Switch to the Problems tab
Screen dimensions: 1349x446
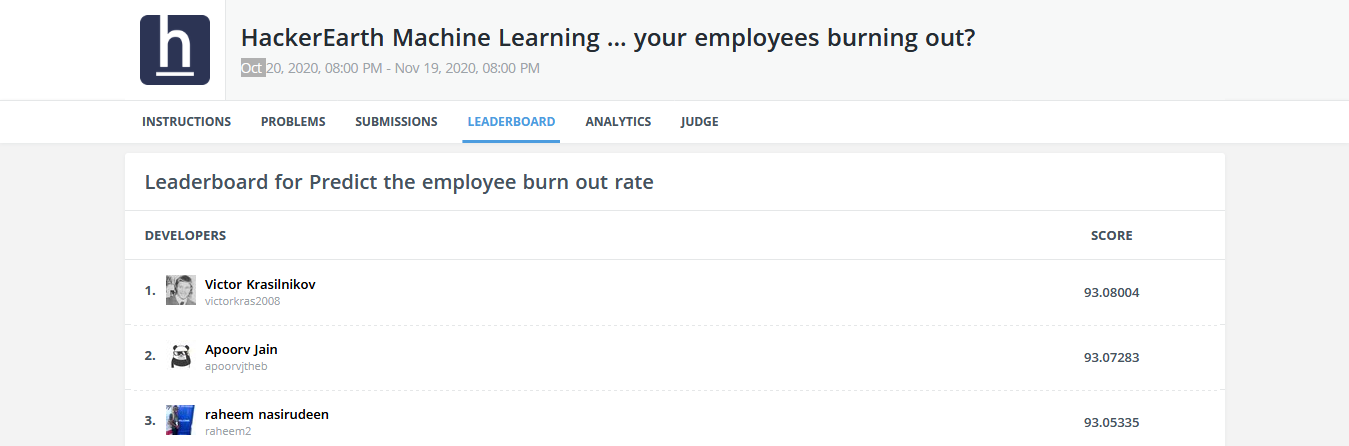point(293,122)
